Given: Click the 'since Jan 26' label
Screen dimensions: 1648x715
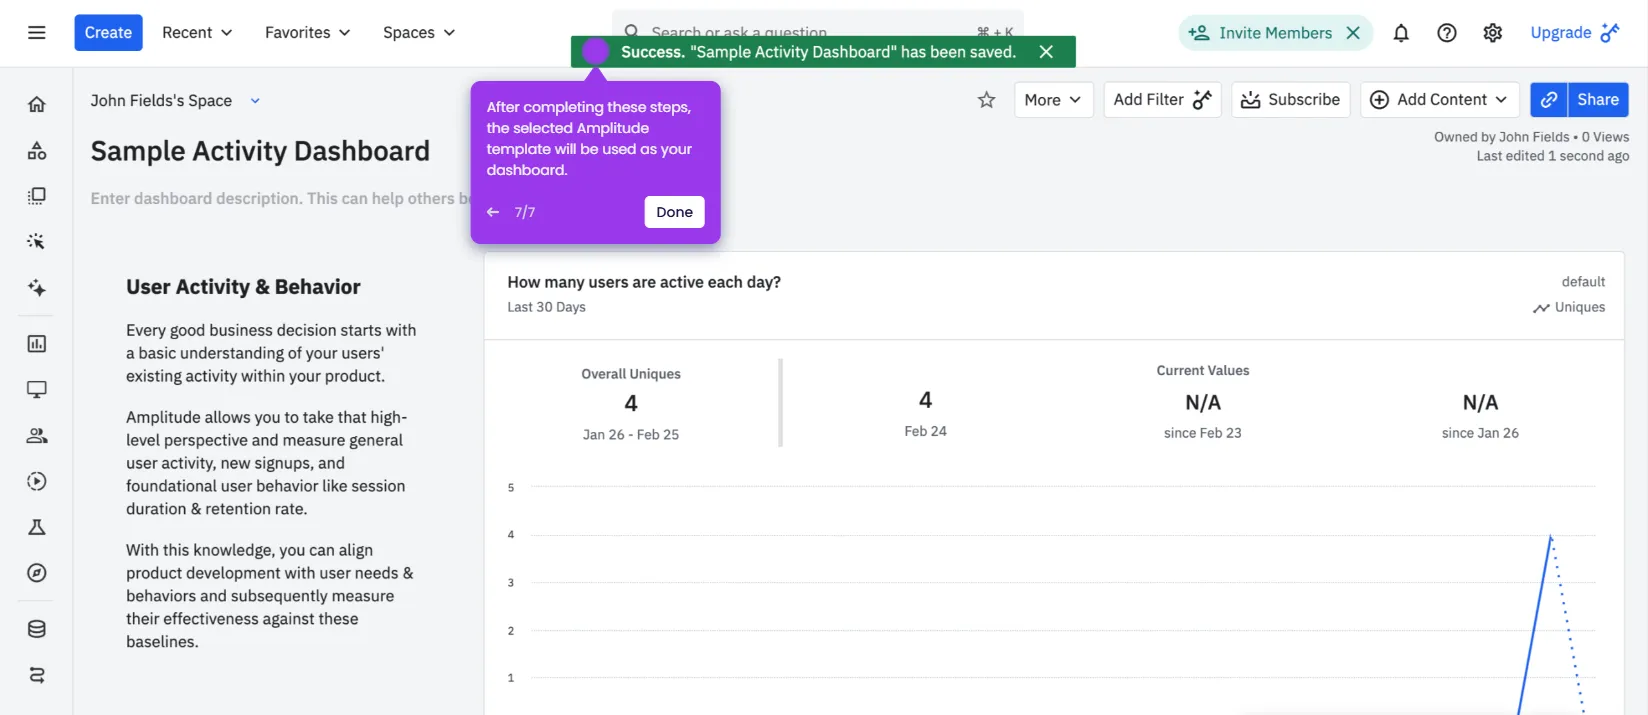Looking at the screenshot, I should [x=1480, y=433].
